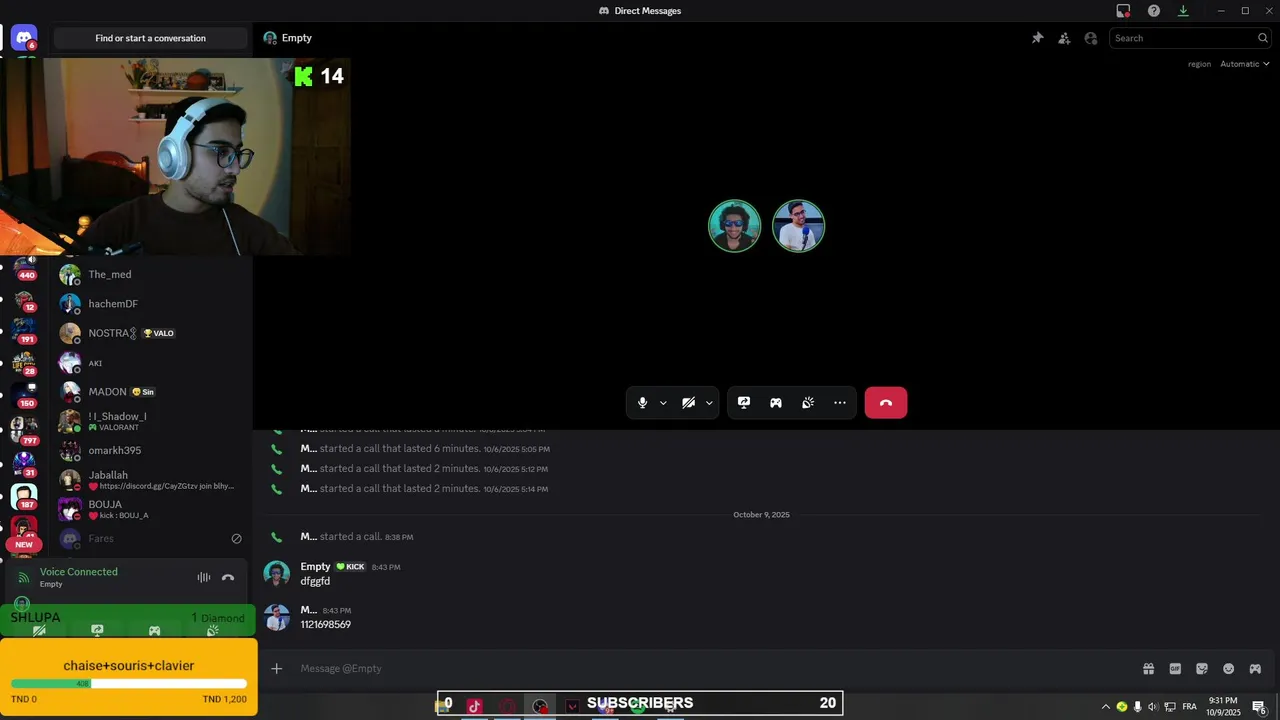Open server with 440 notifications badge
The height and width of the screenshot is (720, 1280).
(x=24, y=268)
